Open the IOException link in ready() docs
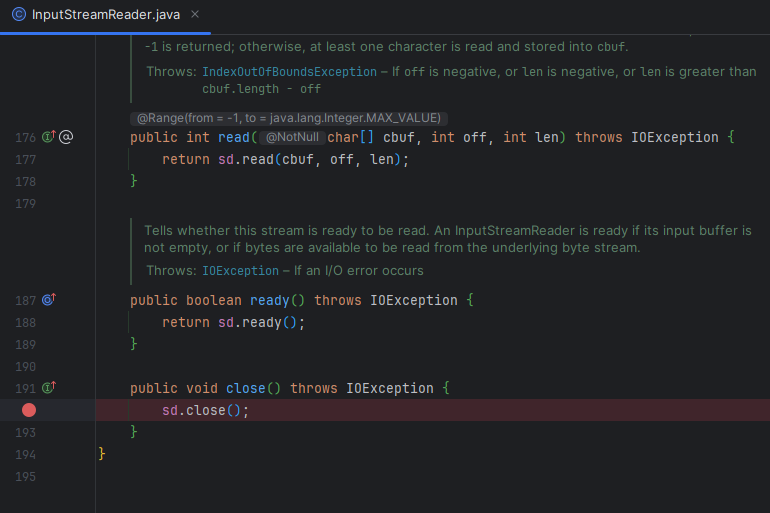Viewport: 770px width, 513px height. click(240, 270)
